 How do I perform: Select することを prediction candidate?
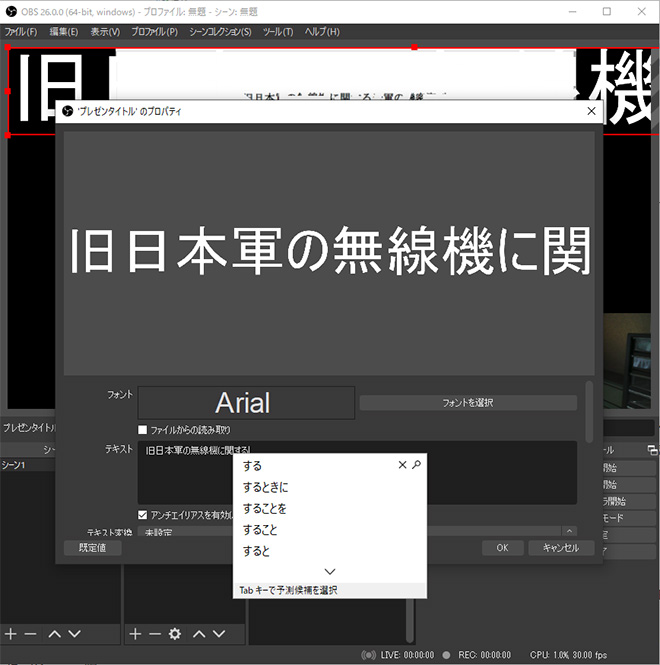pos(264,508)
